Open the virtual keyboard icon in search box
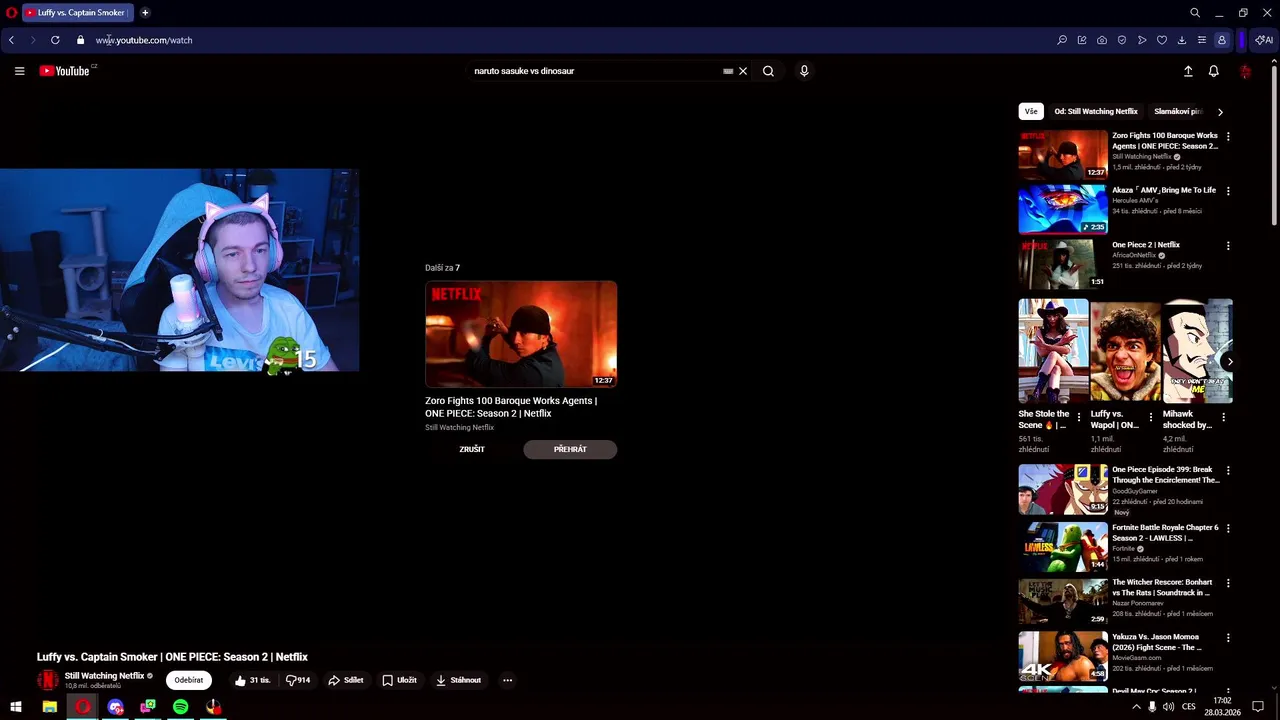This screenshot has height=720, width=1280. coord(728,71)
